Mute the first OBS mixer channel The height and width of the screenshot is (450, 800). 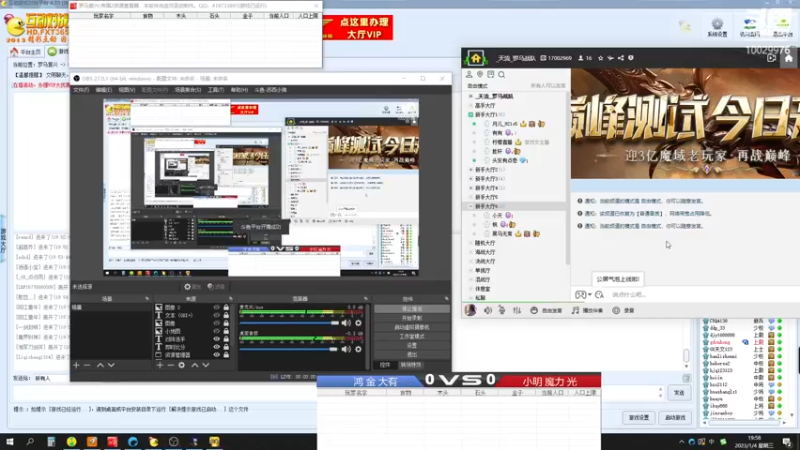[346, 323]
